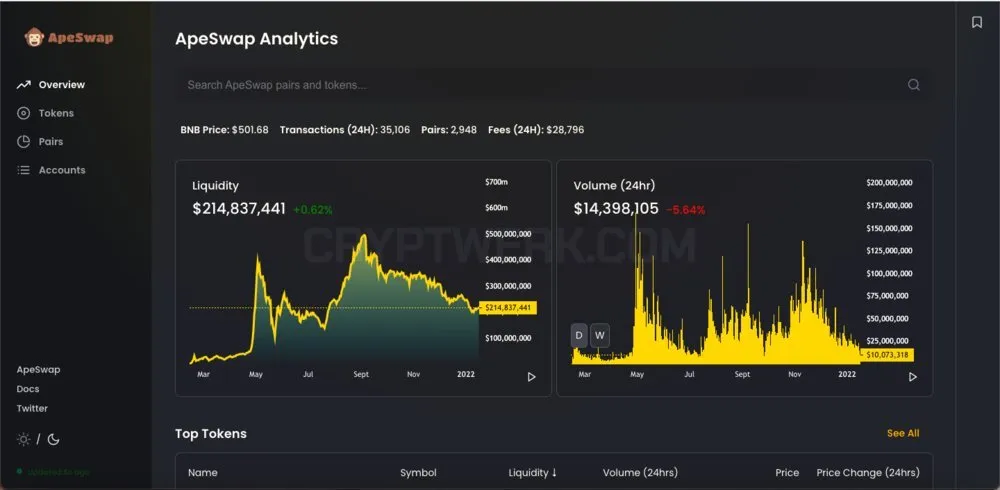
Task: Click the Accounts list icon
Action: [x=24, y=170]
